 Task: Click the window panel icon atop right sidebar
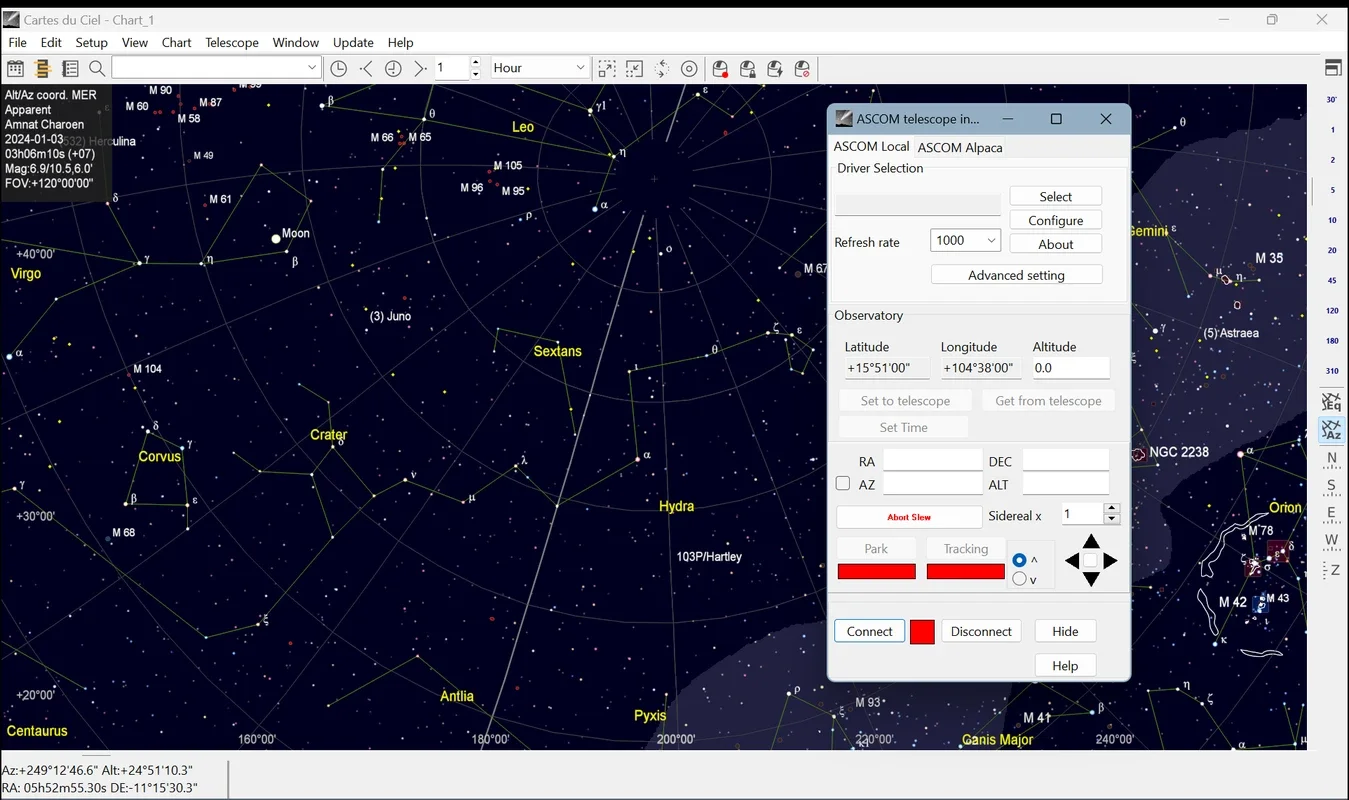click(1332, 68)
